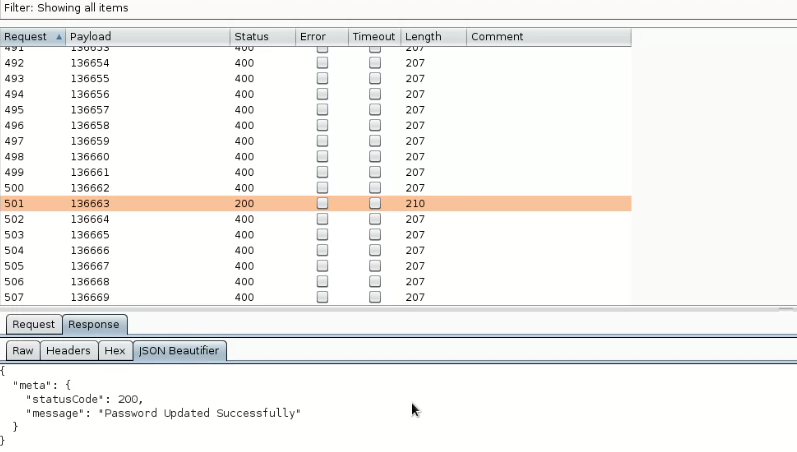
Task: Toggle the Error checkbox for request 507
Action: coord(322,298)
